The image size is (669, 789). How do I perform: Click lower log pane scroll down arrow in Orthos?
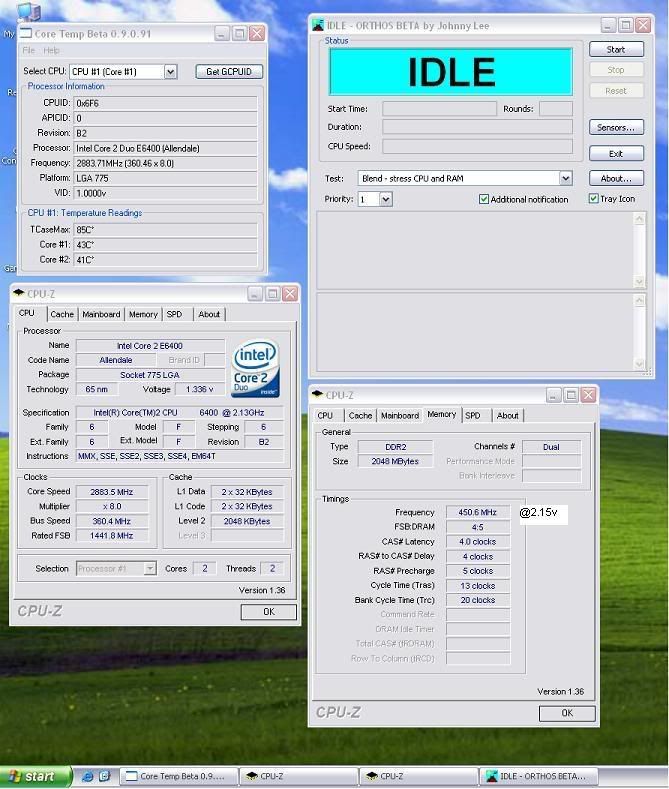[639, 363]
